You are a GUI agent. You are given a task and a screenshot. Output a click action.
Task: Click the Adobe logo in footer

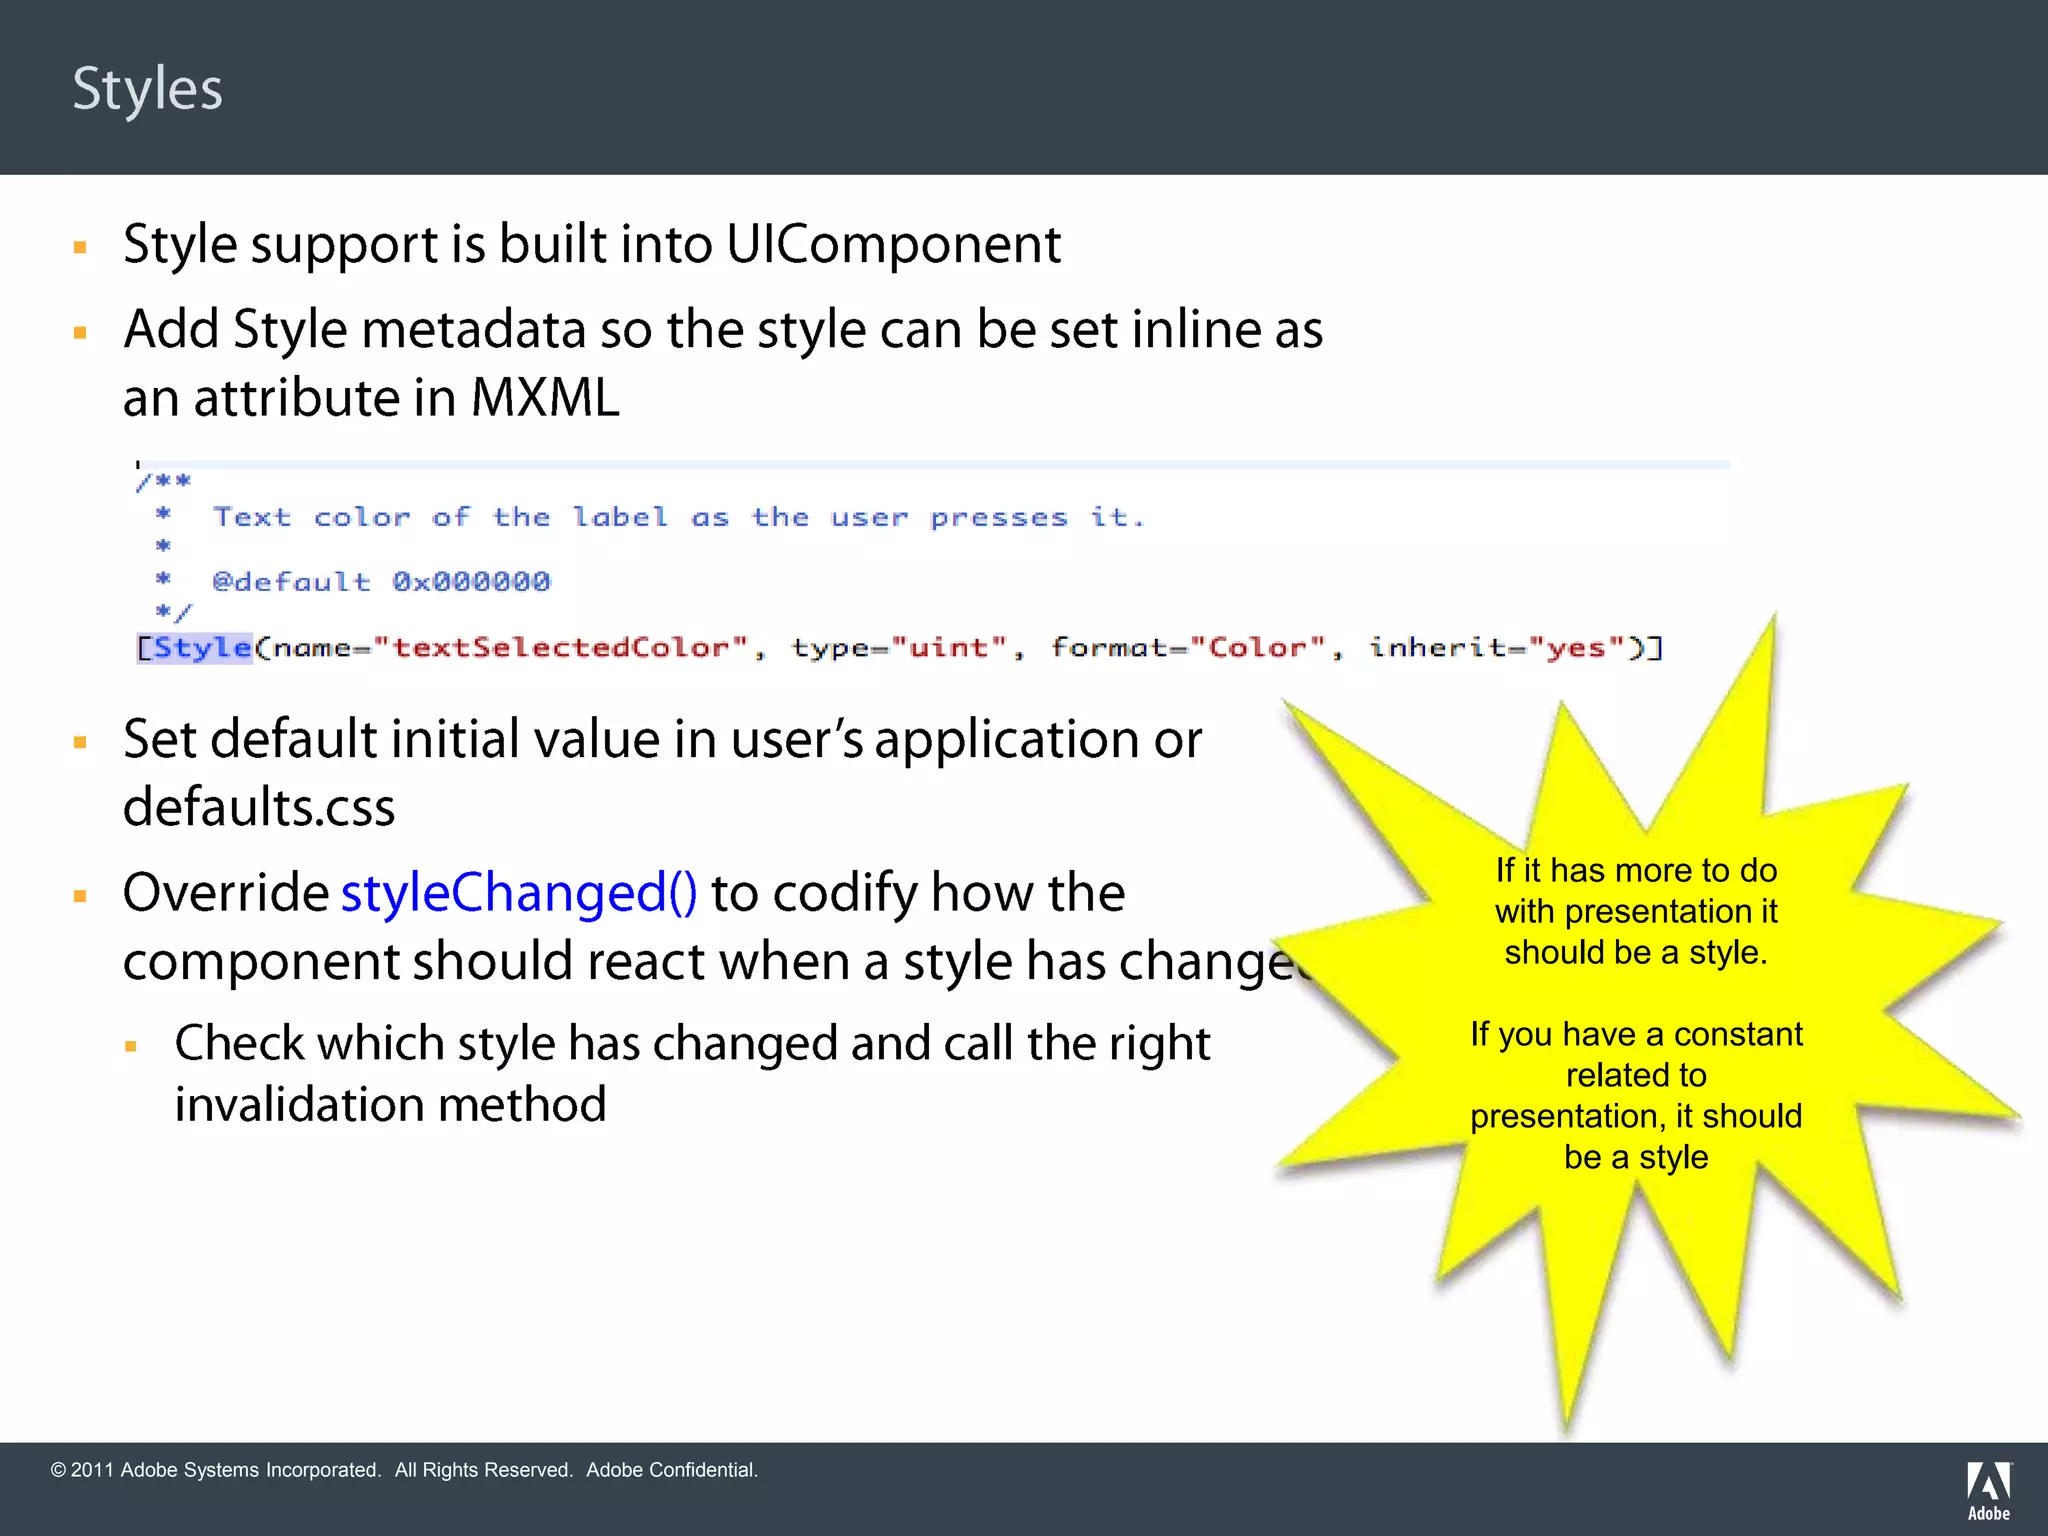tap(1988, 1490)
